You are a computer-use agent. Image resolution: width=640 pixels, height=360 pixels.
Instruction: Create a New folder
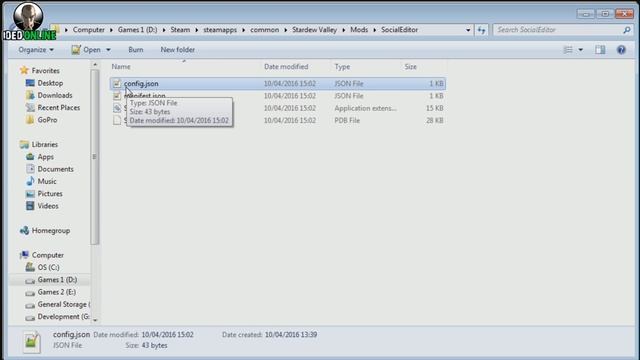[178, 50]
